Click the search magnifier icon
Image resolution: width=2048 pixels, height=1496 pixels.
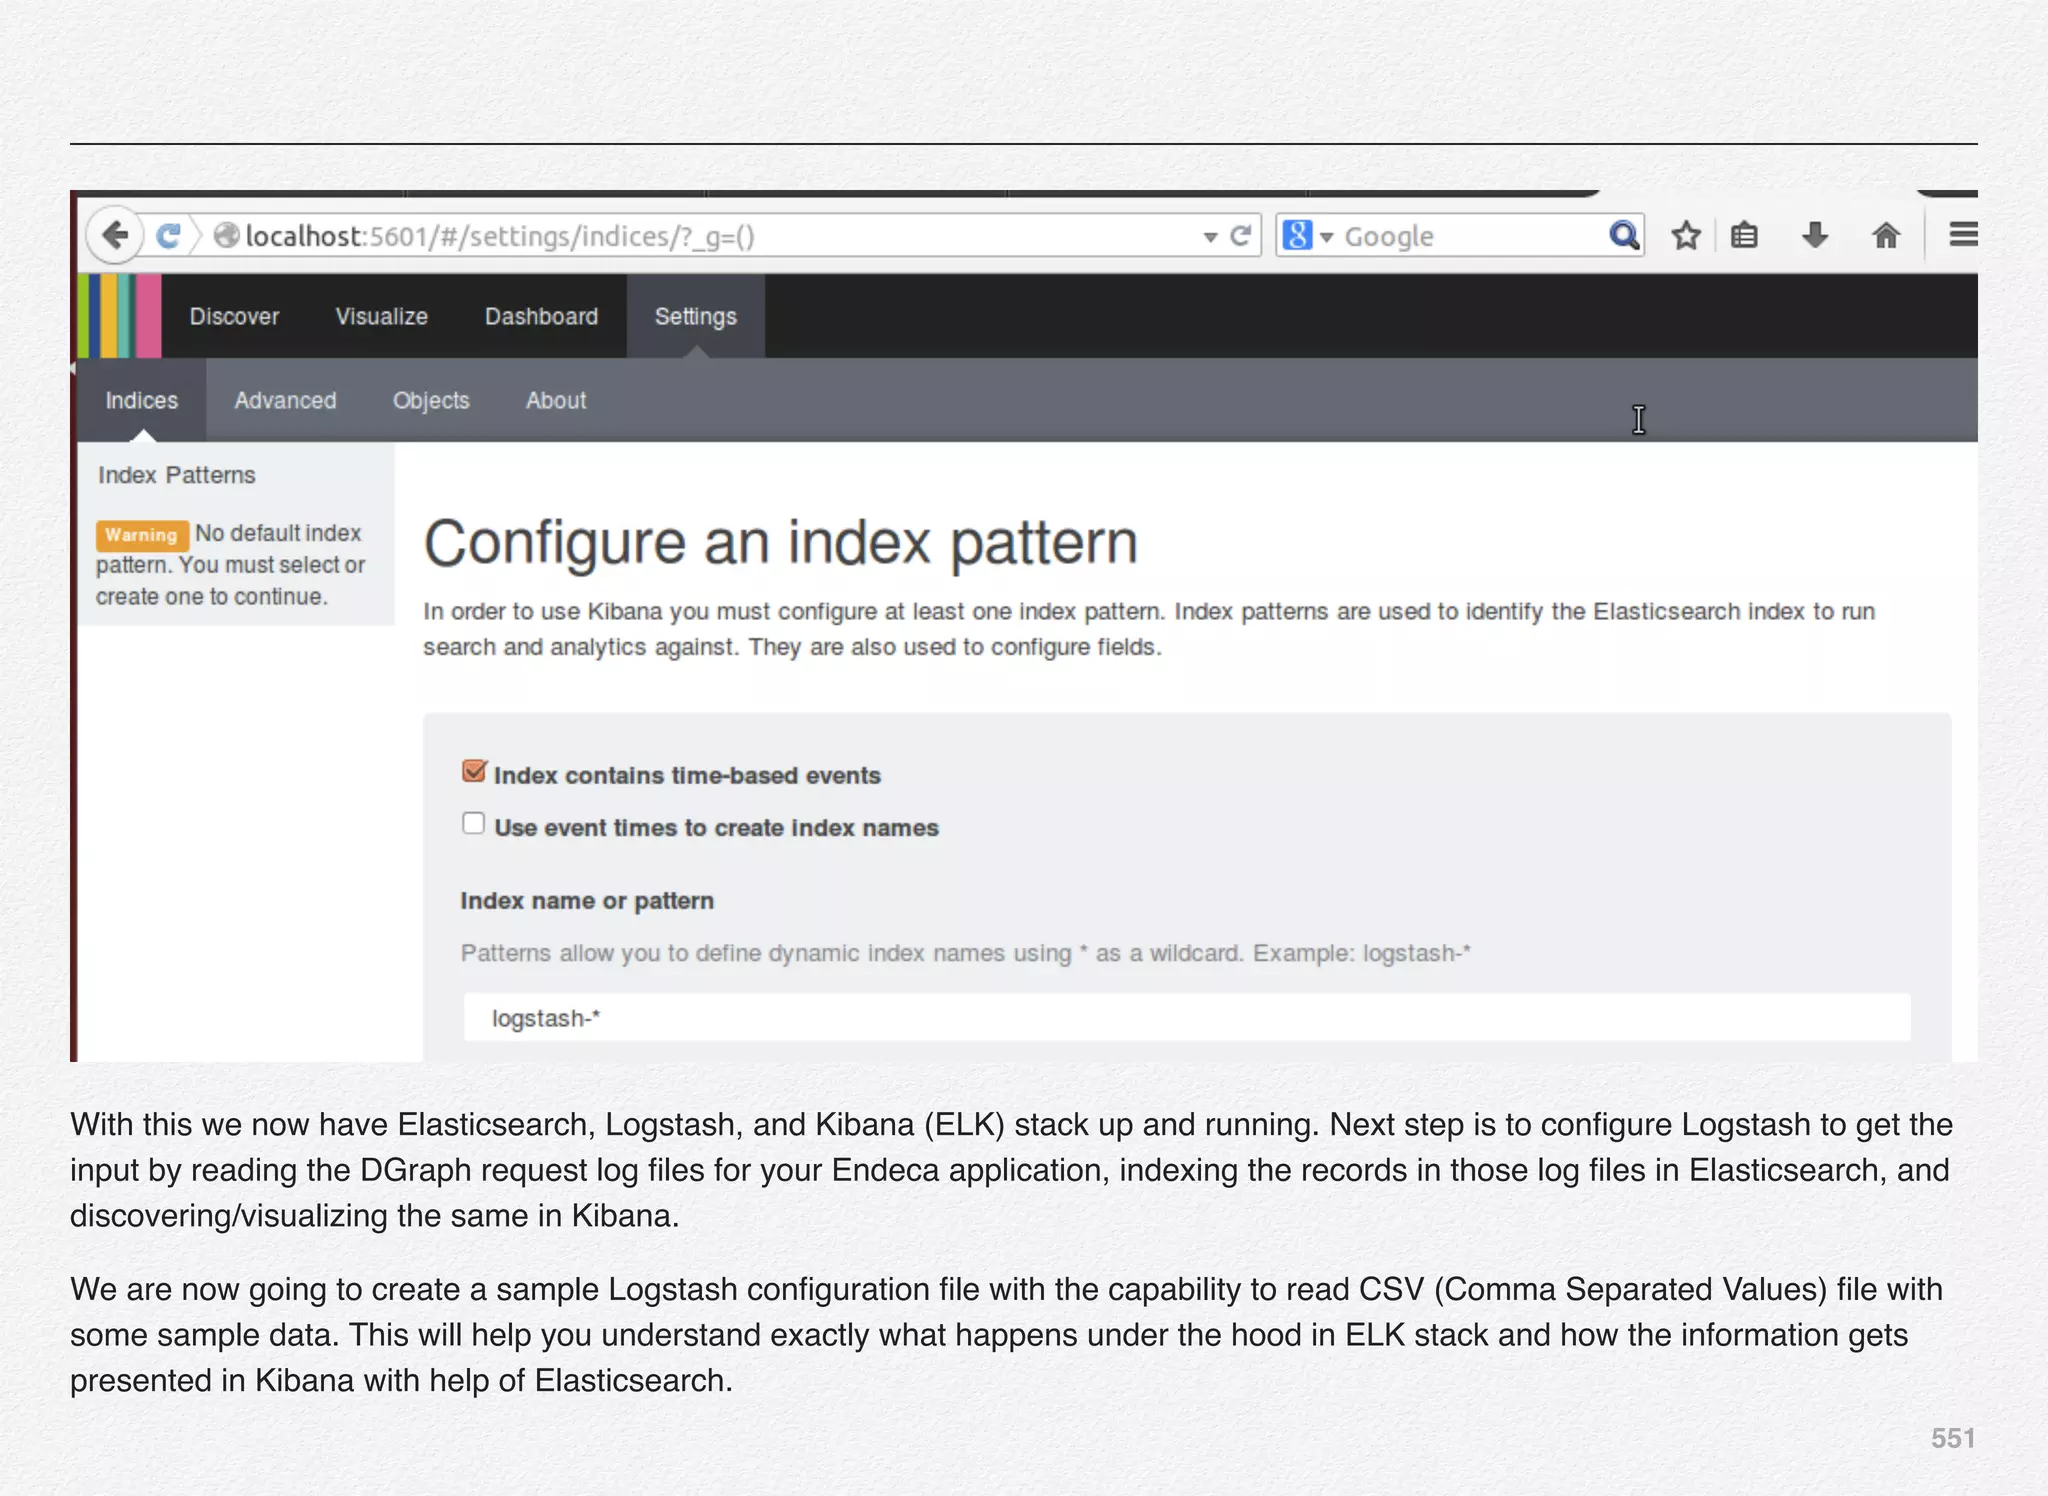[1623, 236]
